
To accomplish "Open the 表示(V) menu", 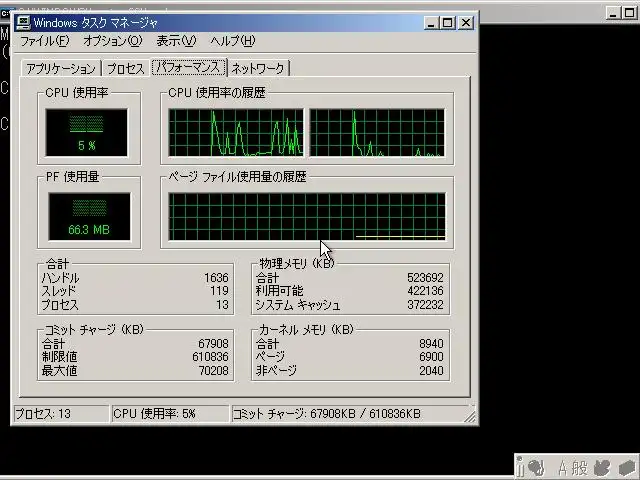I will tap(176, 41).
